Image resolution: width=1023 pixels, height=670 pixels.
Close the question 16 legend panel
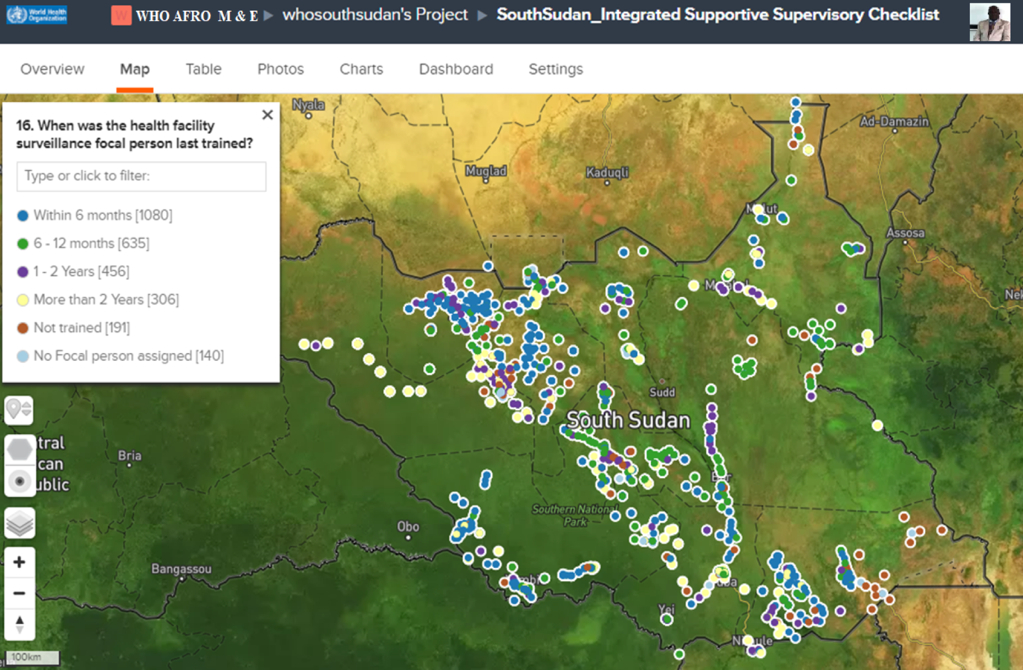(x=267, y=115)
